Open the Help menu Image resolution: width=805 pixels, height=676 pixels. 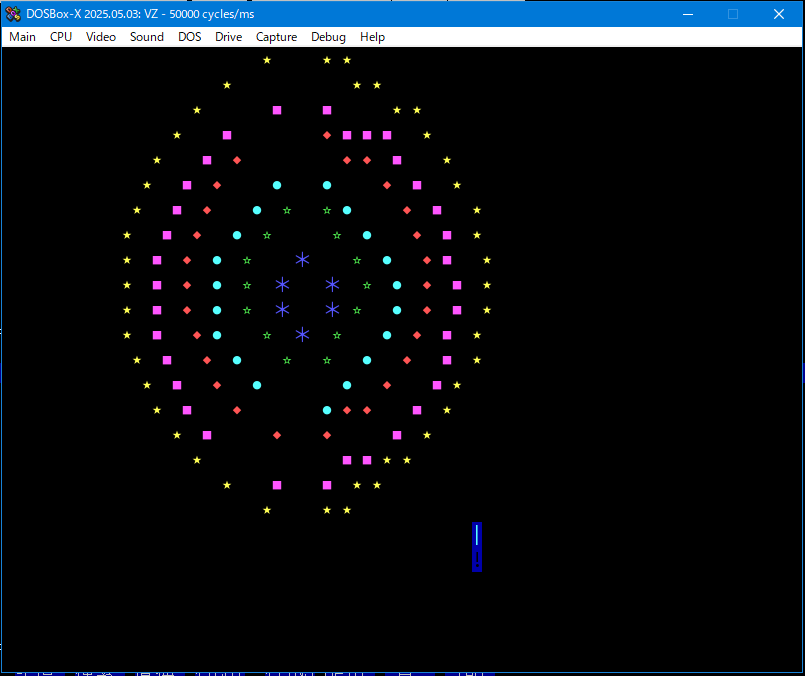(x=372, y=37)
